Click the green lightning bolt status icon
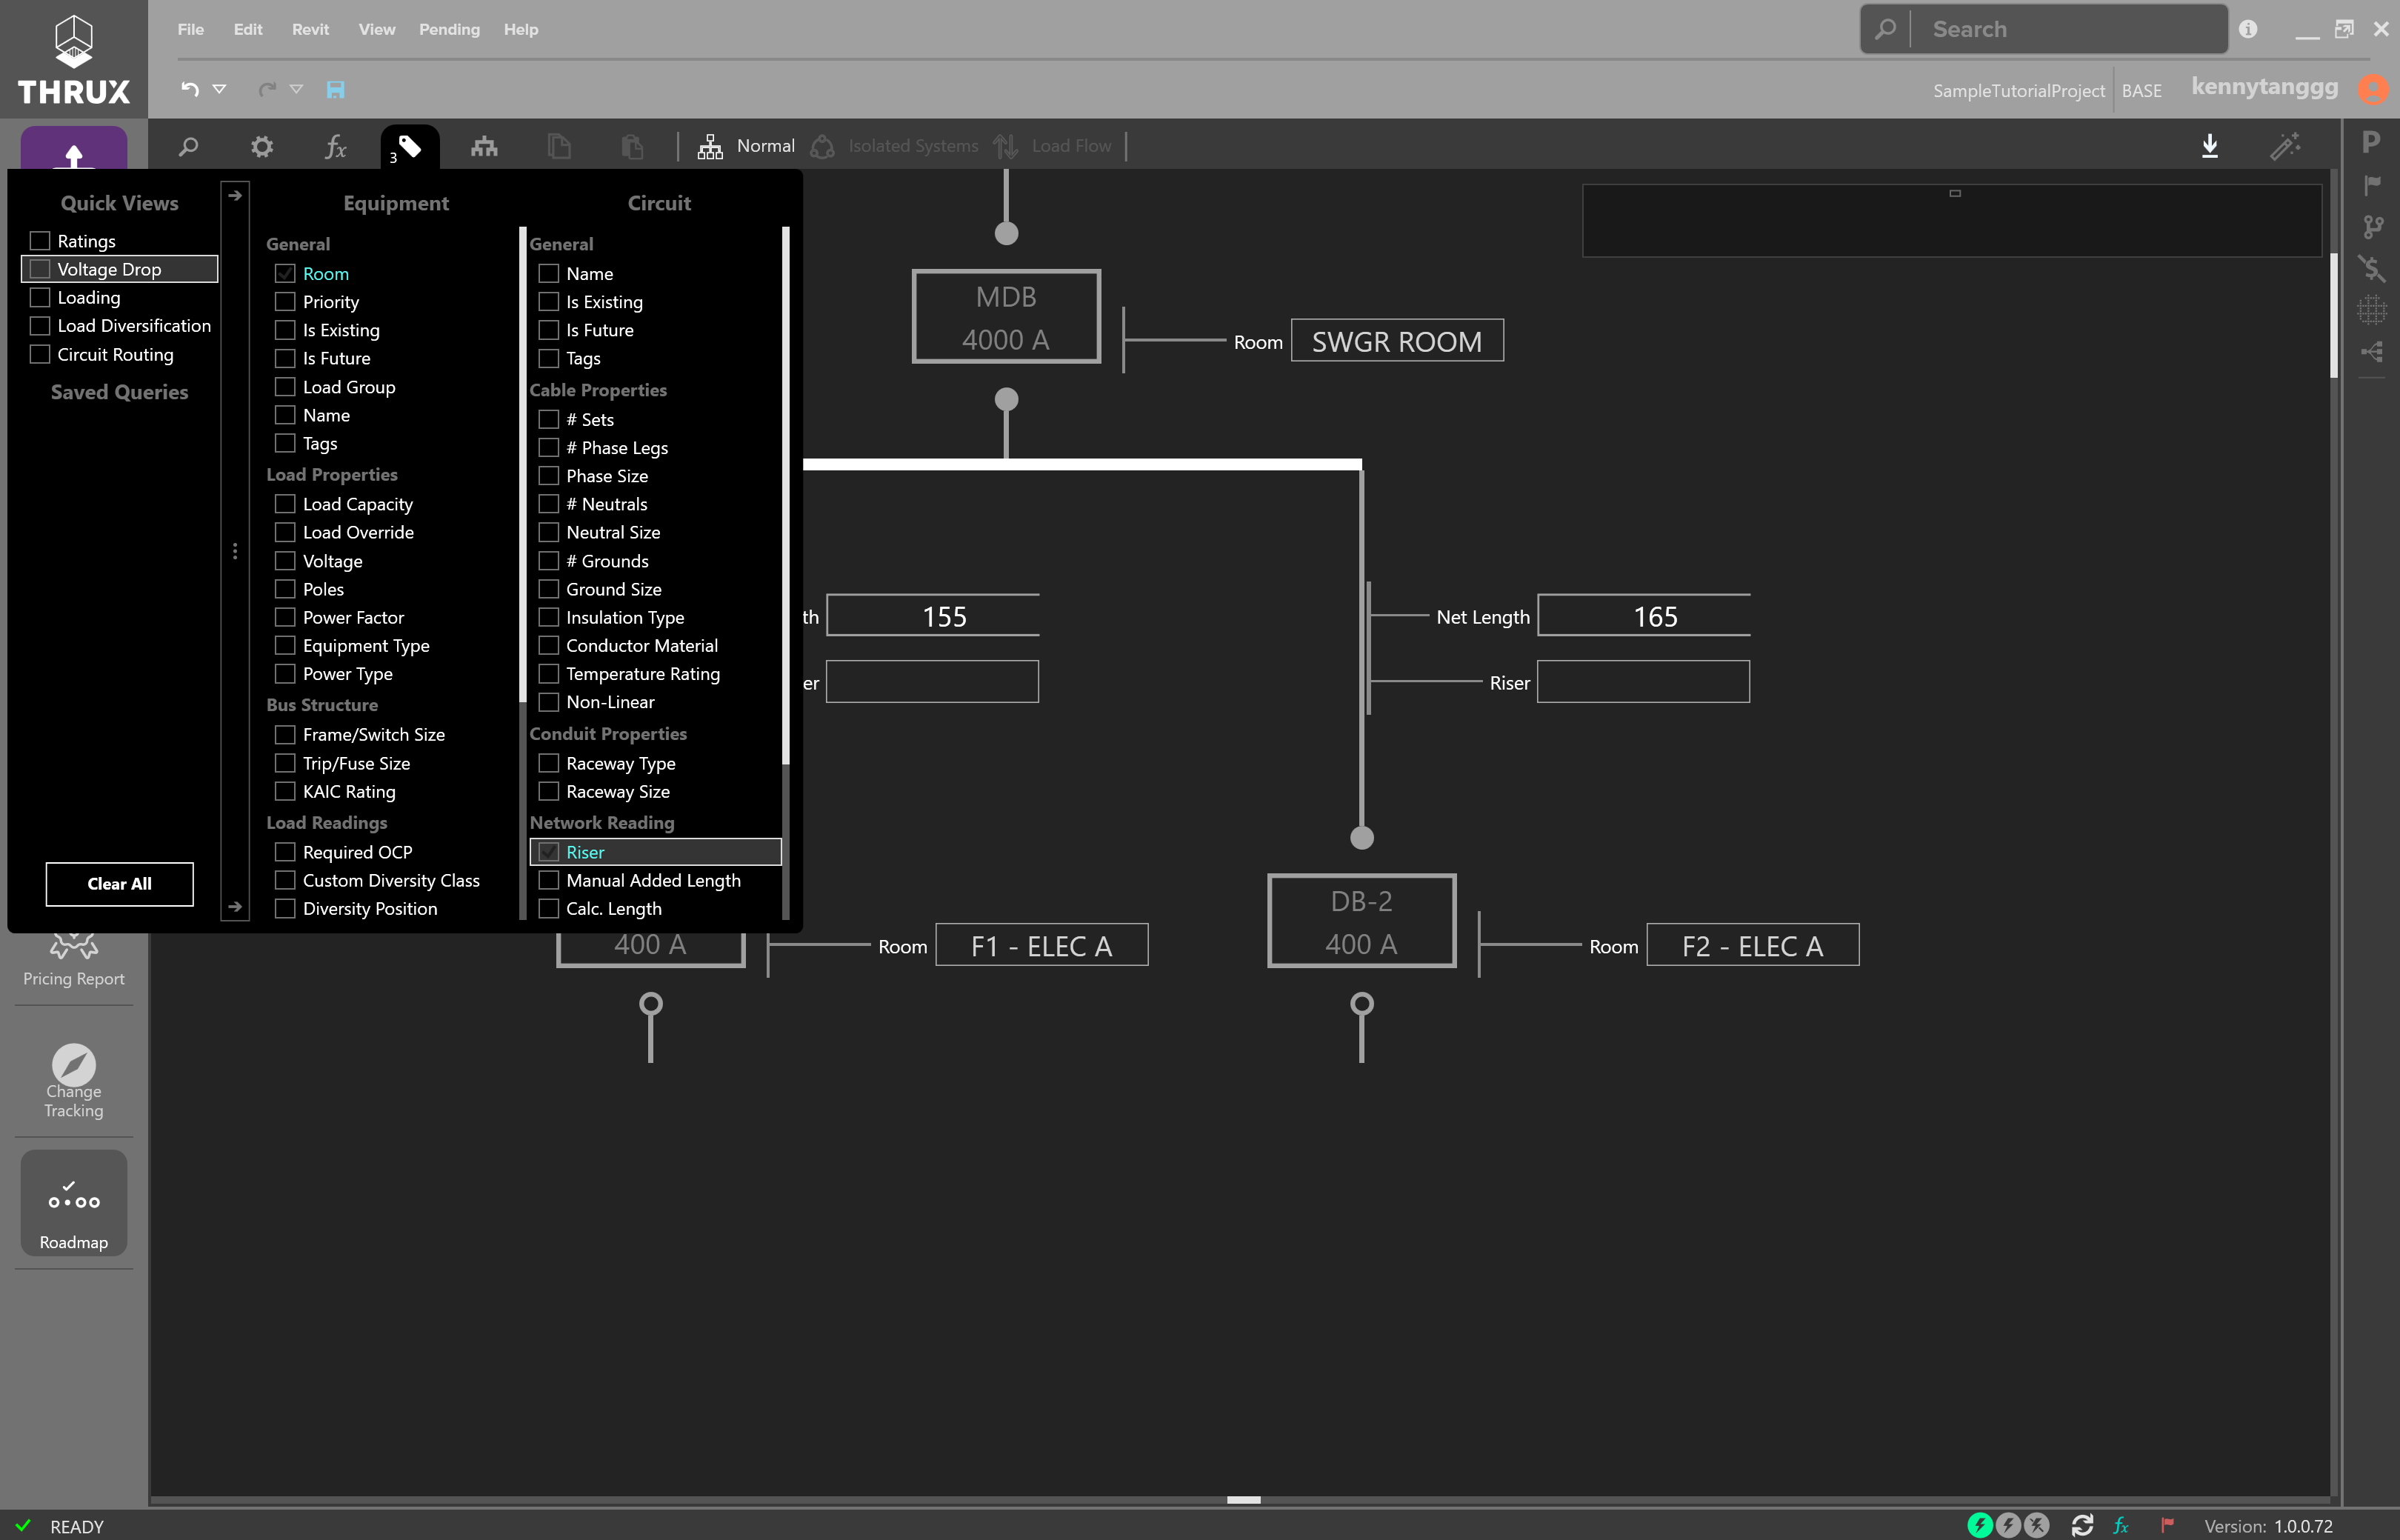The image size is (2400, 1540). point(1979,1525)
